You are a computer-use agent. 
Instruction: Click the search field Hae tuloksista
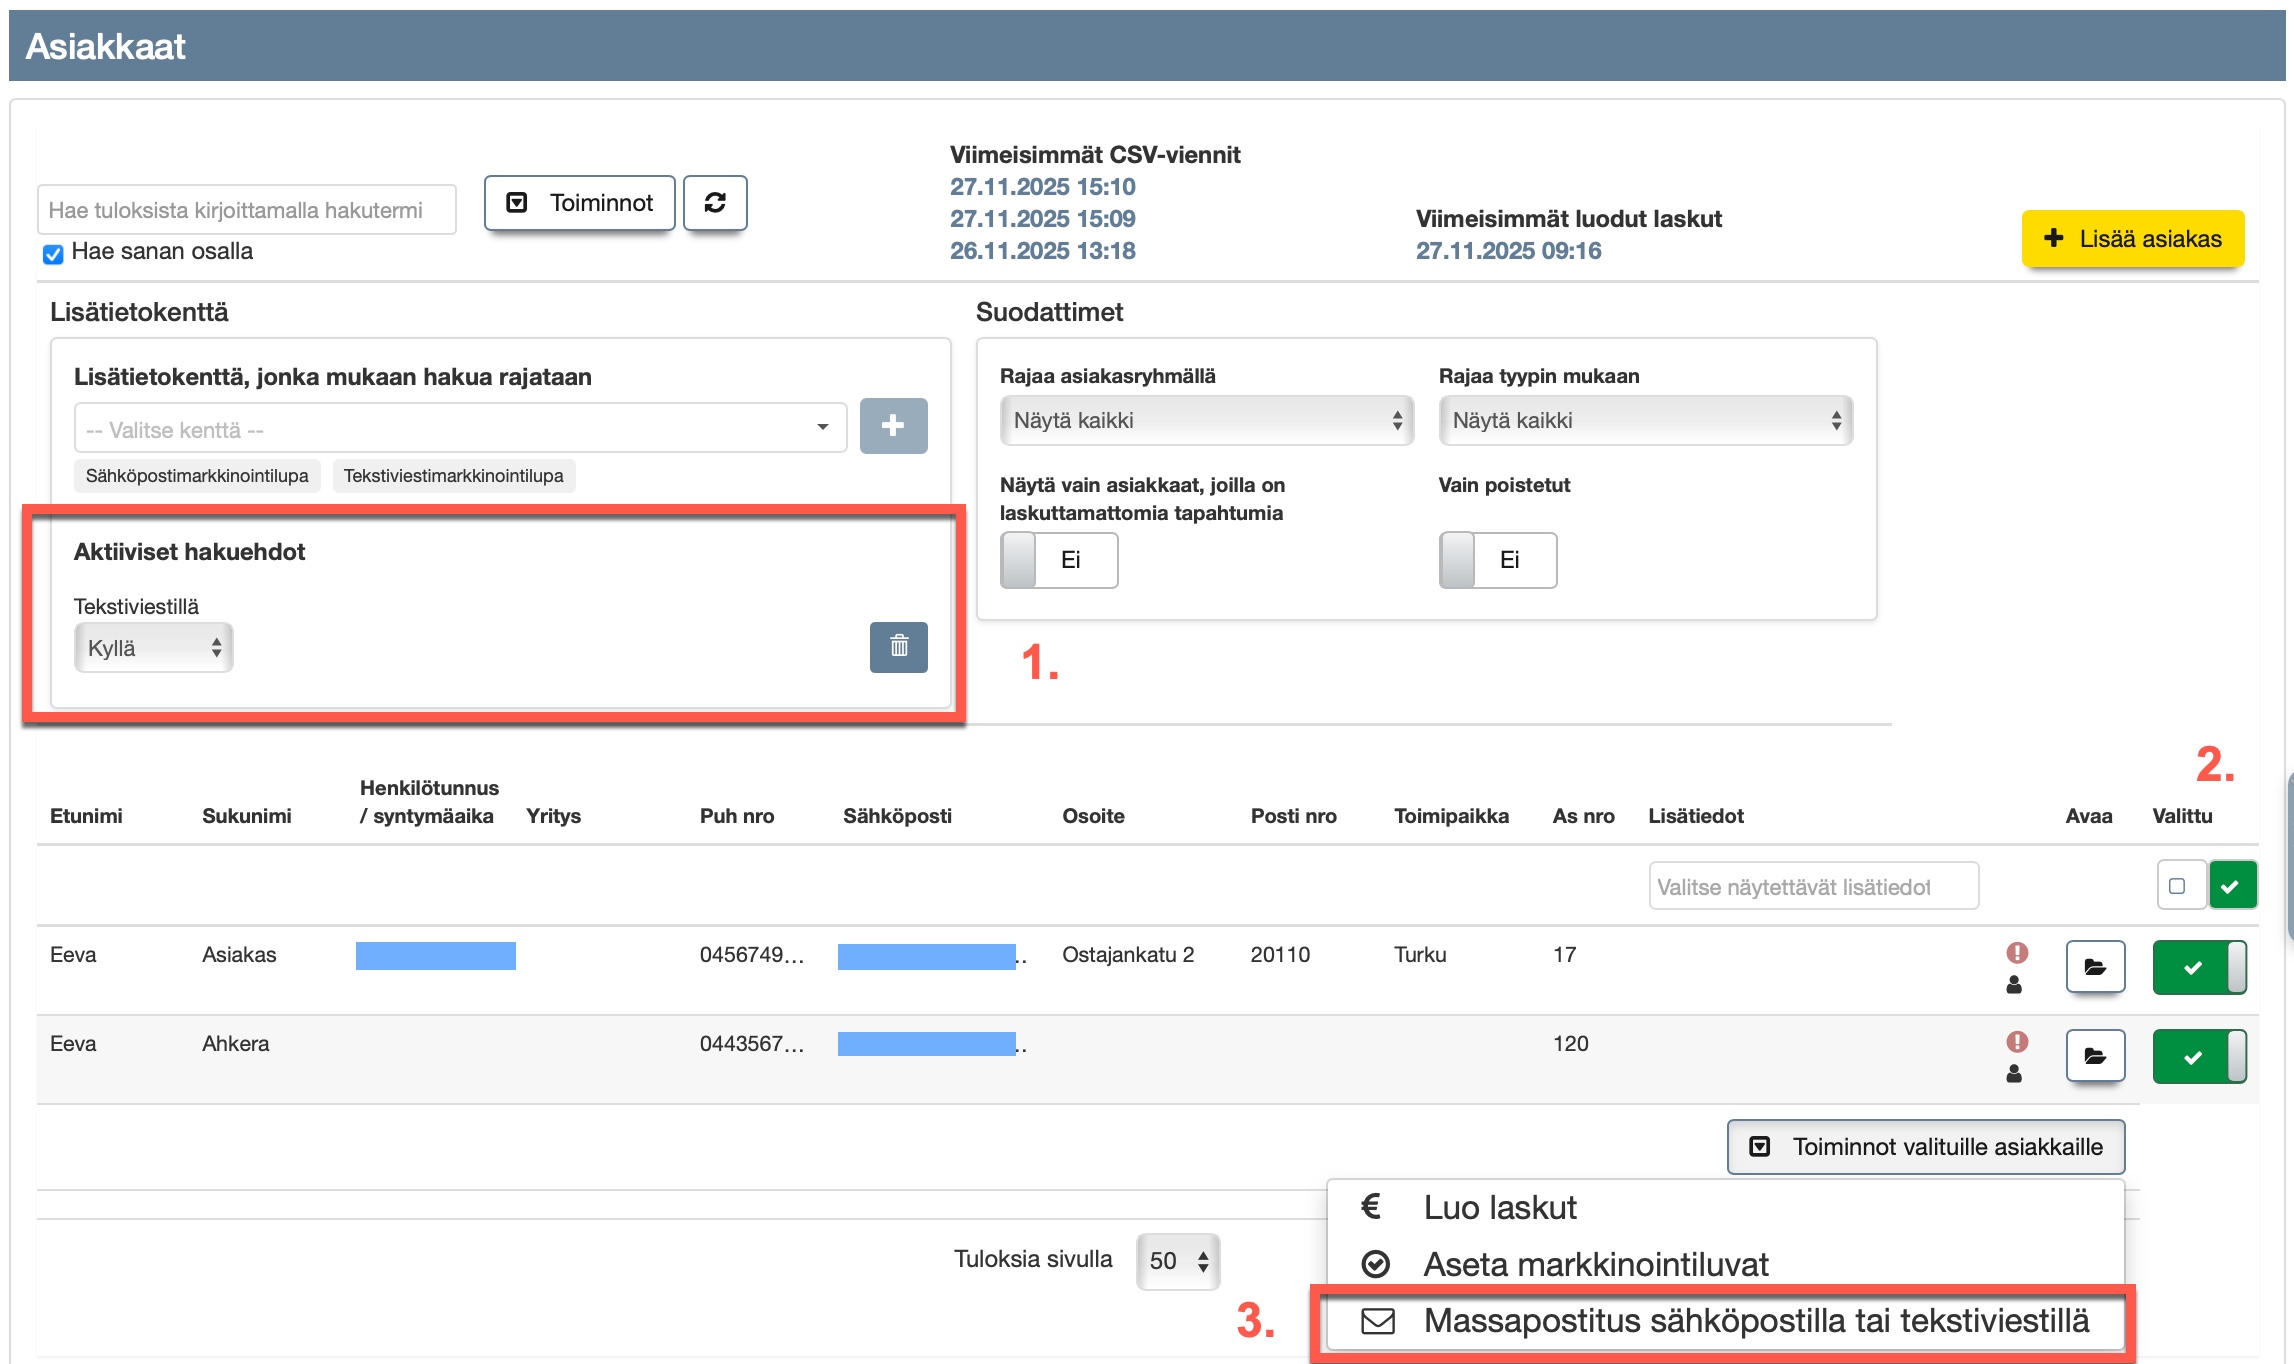tap(246, 210)
